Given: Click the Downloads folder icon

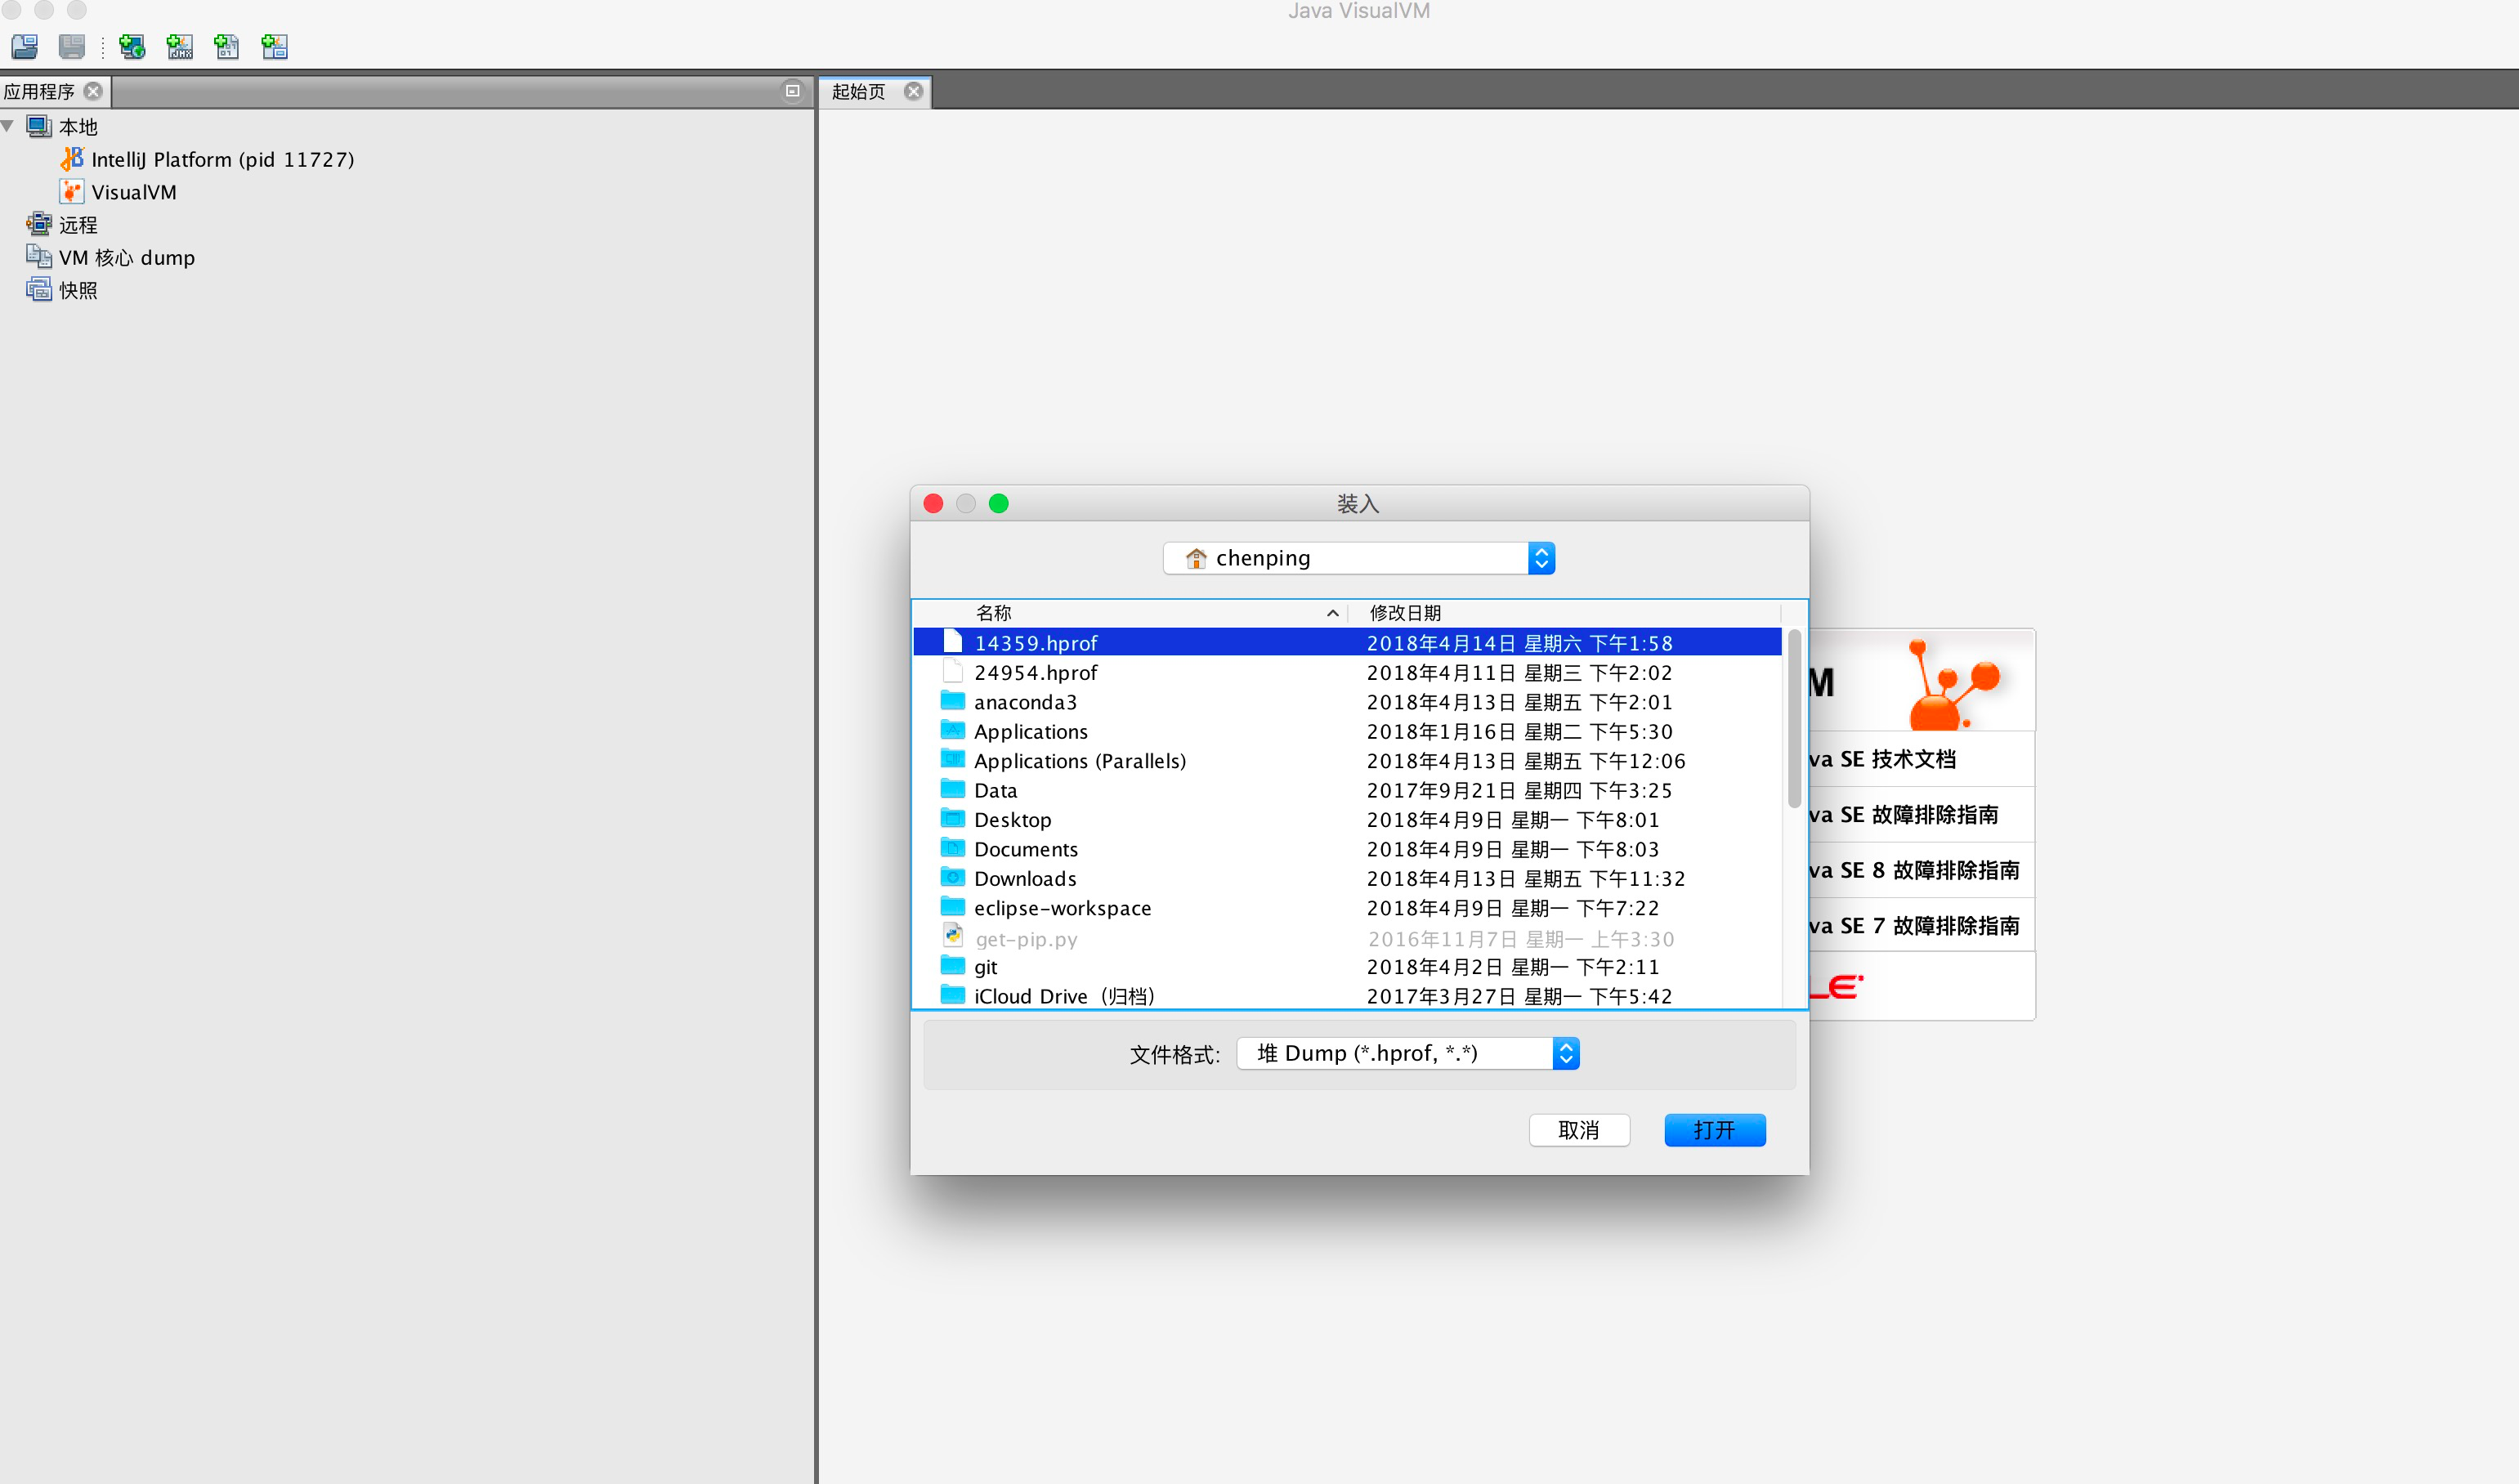Looking at the screenshot, I should coord(953,877).
